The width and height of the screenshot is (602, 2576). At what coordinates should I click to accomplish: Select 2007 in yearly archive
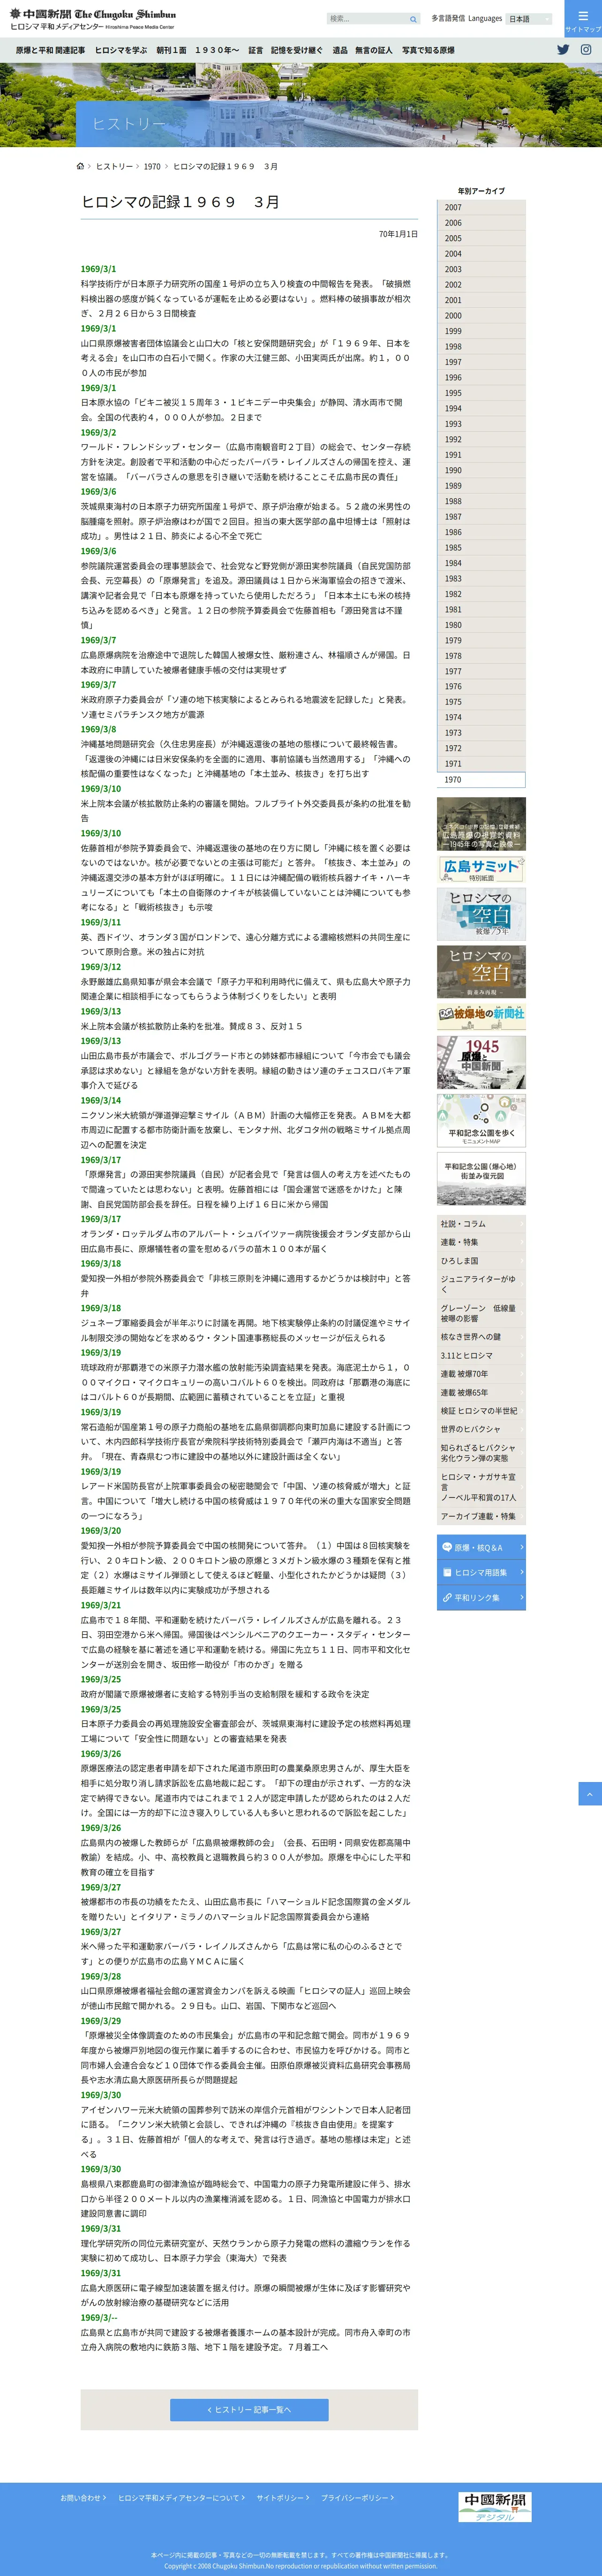pos(481,208)
